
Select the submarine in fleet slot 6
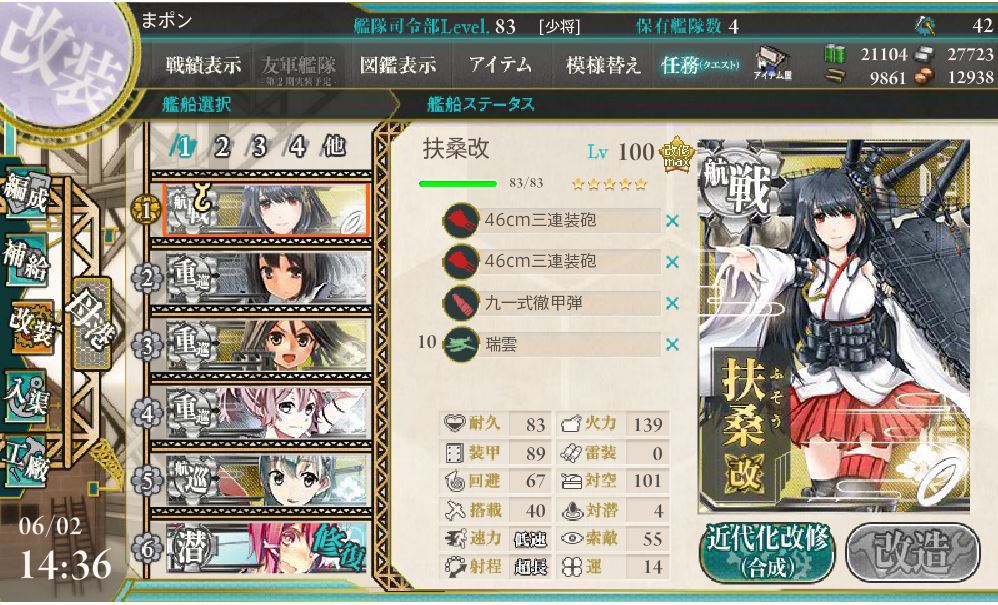click(x=267, y=547)
